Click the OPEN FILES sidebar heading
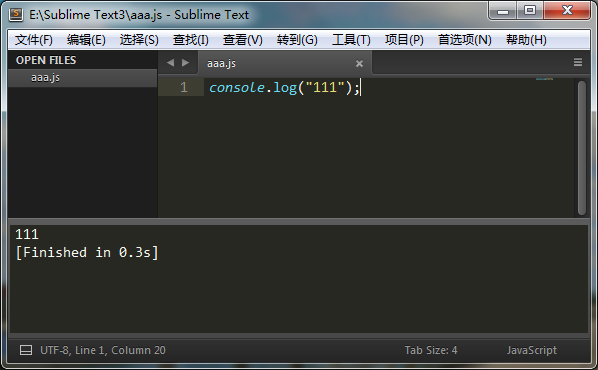 click(x=46, y=60)
